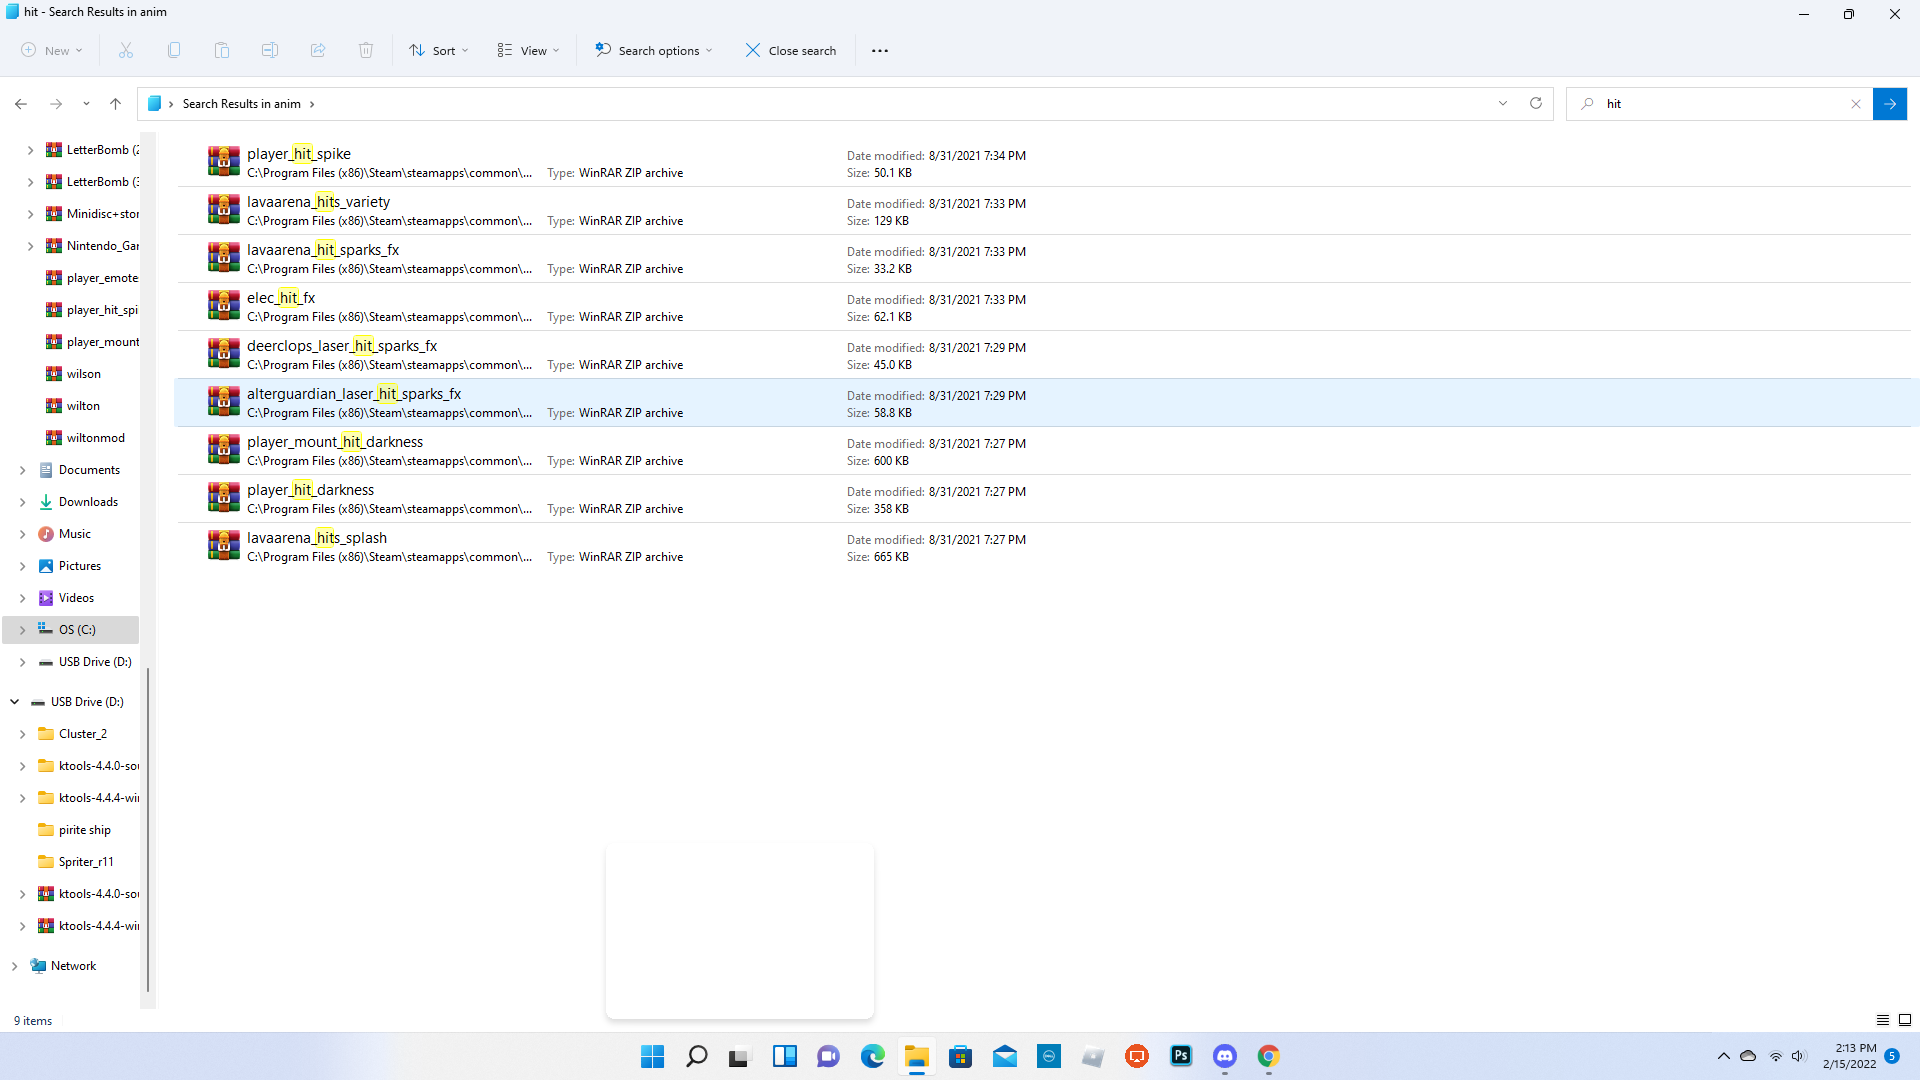
Task: Click the Back navigation arrow
Action: (x=21, y=103)
